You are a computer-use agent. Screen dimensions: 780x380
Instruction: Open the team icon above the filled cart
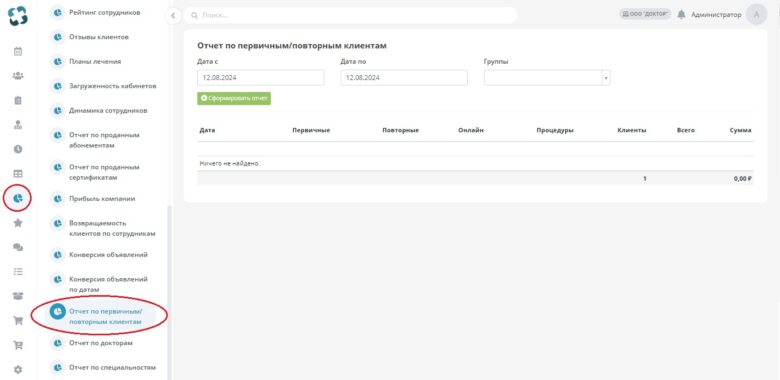18,296
